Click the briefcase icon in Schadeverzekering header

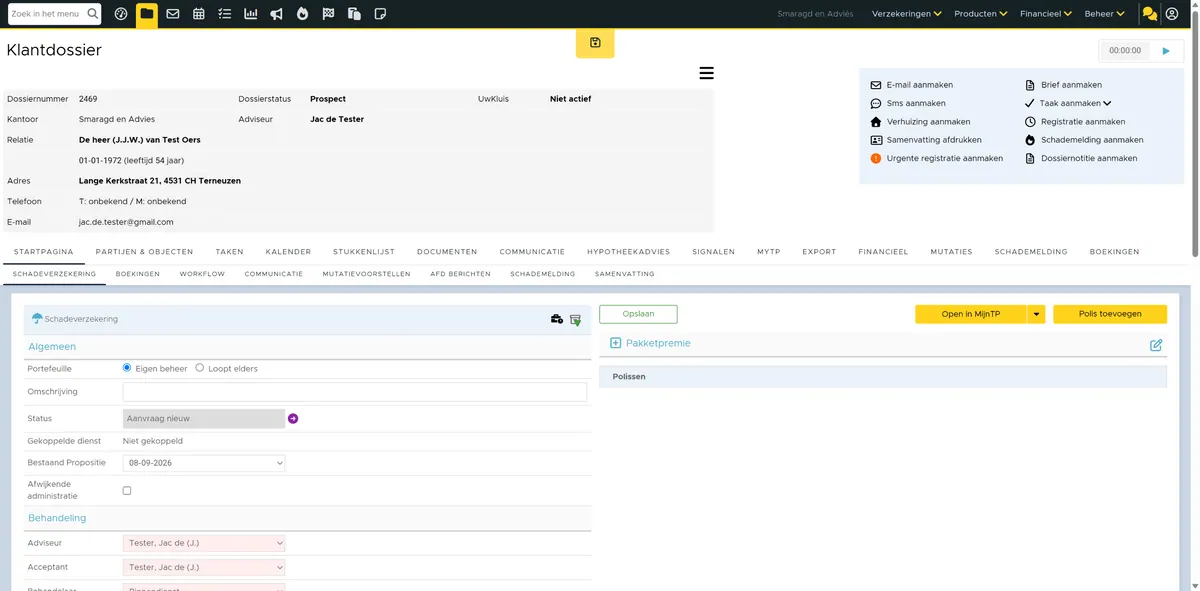(x=557, y=319)
